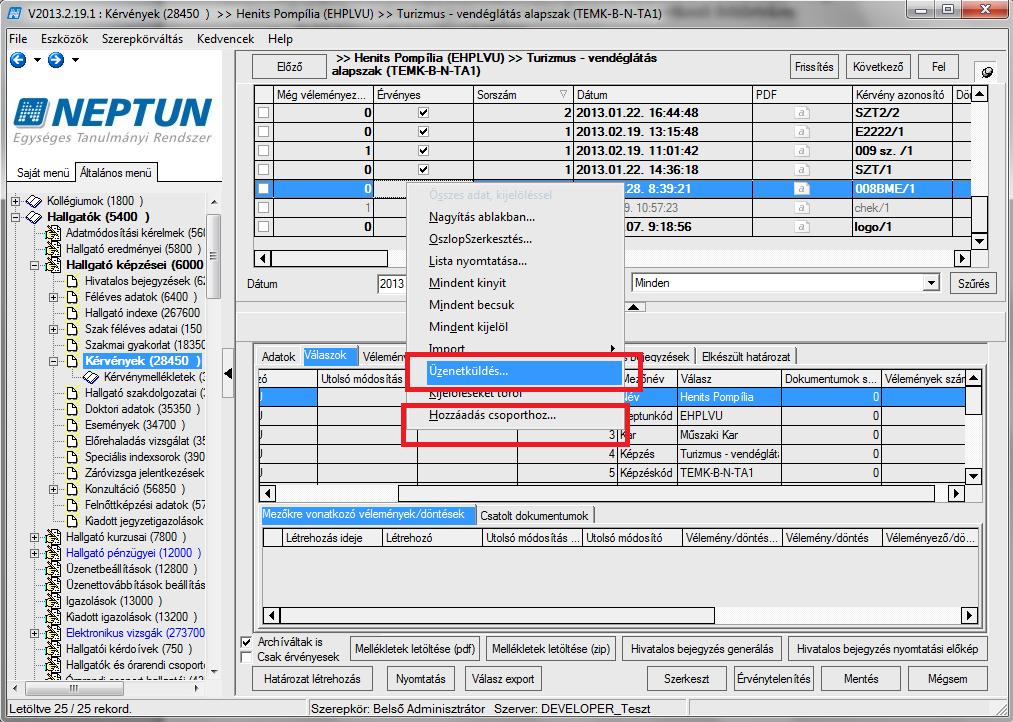This screenshot has width=1013, height=722.
Task: Collapse the Hallgatók (5400) tree node
Action: (16, 217)
